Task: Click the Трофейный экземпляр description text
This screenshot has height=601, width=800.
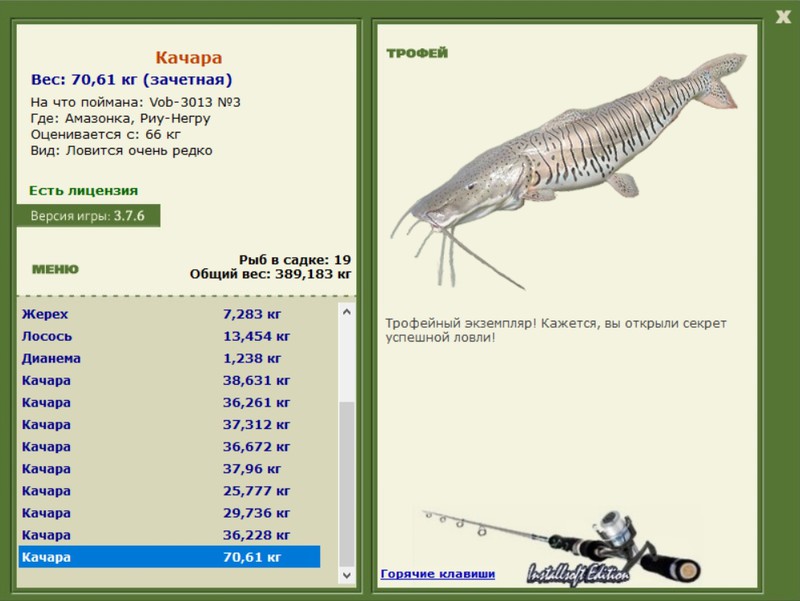Action: [556, 330]
